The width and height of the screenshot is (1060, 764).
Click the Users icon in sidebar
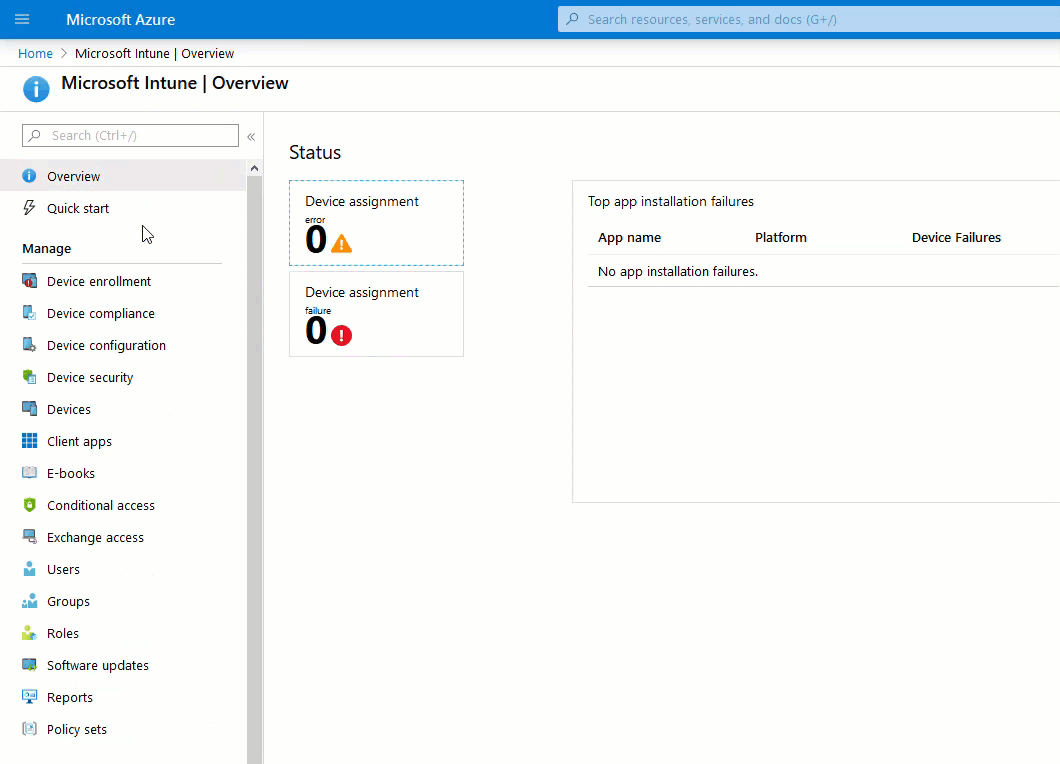[x=29, y=569]
